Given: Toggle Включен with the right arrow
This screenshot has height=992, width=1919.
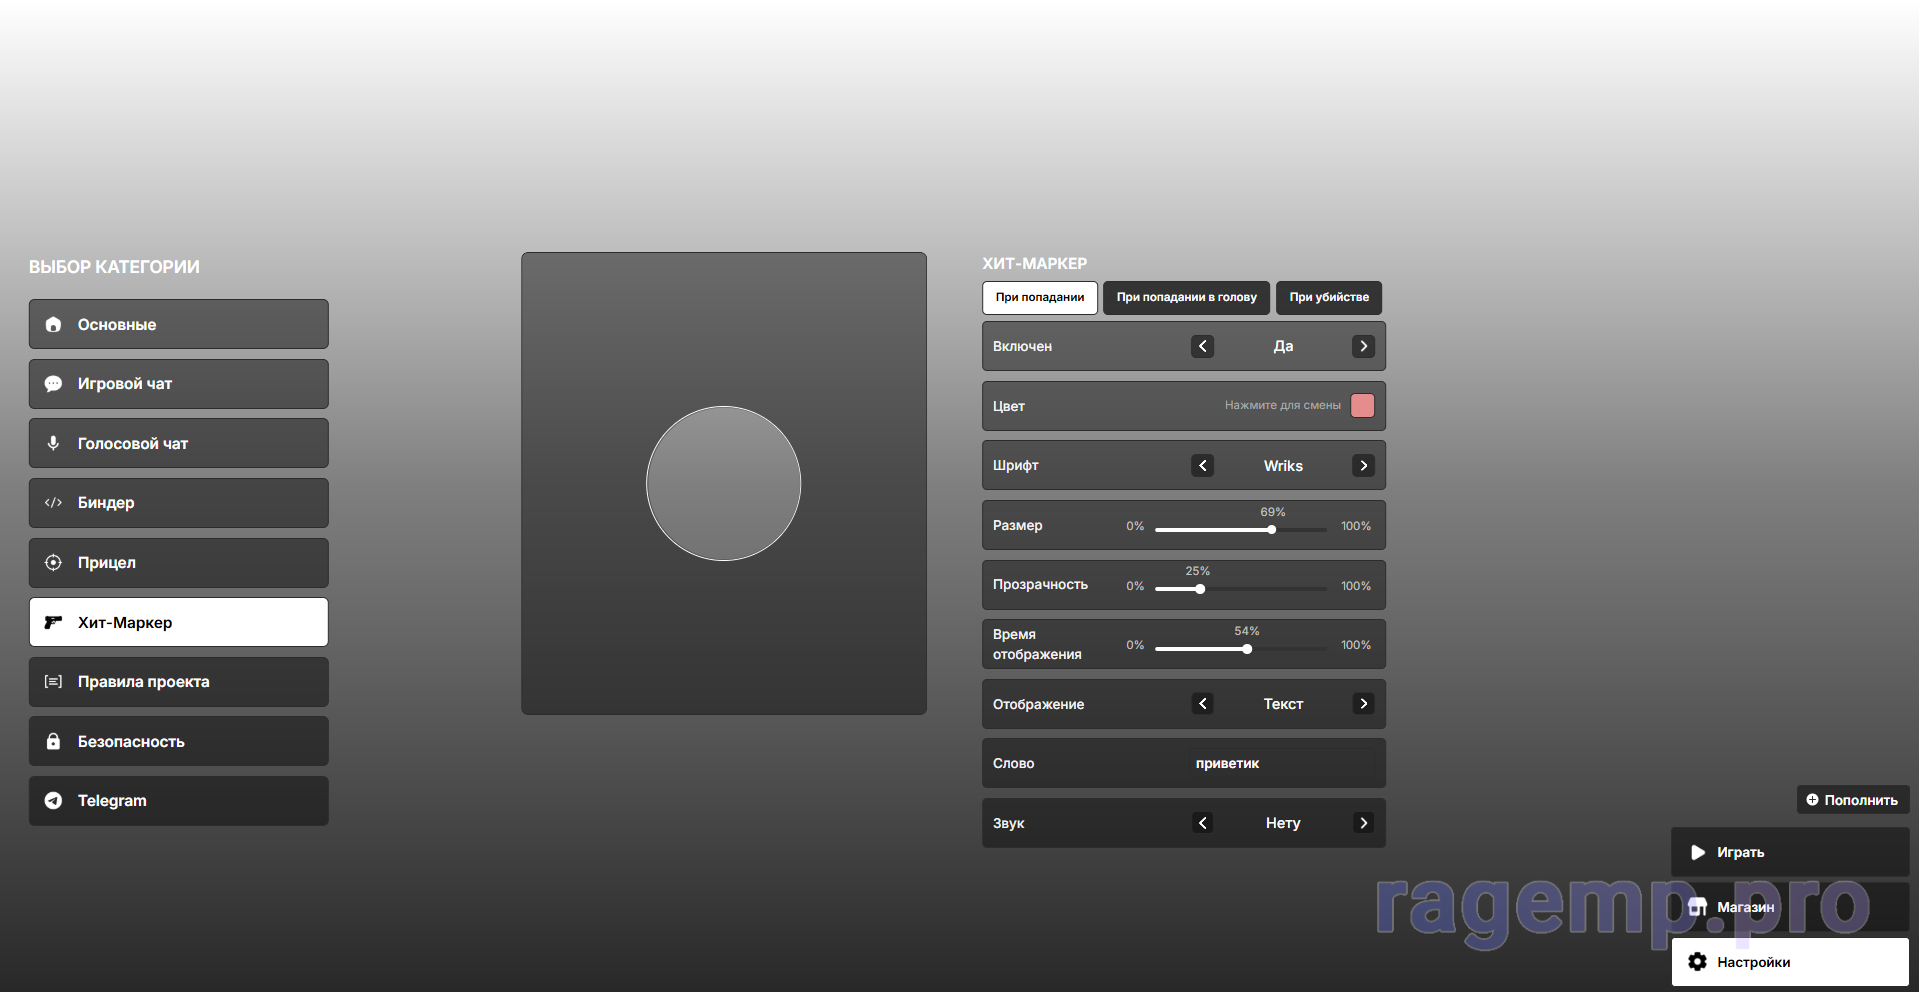Looking at the screenshot, I should [x=1363, y=346].
